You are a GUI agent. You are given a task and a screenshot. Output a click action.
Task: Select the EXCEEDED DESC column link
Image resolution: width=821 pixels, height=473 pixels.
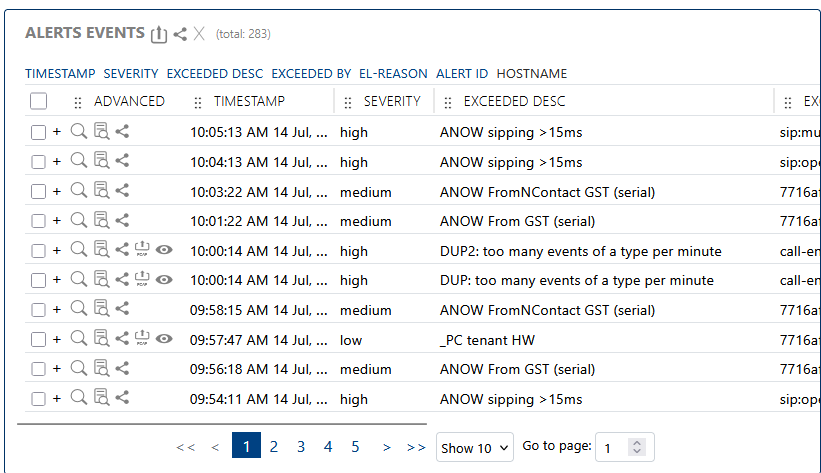coord(215,74)
